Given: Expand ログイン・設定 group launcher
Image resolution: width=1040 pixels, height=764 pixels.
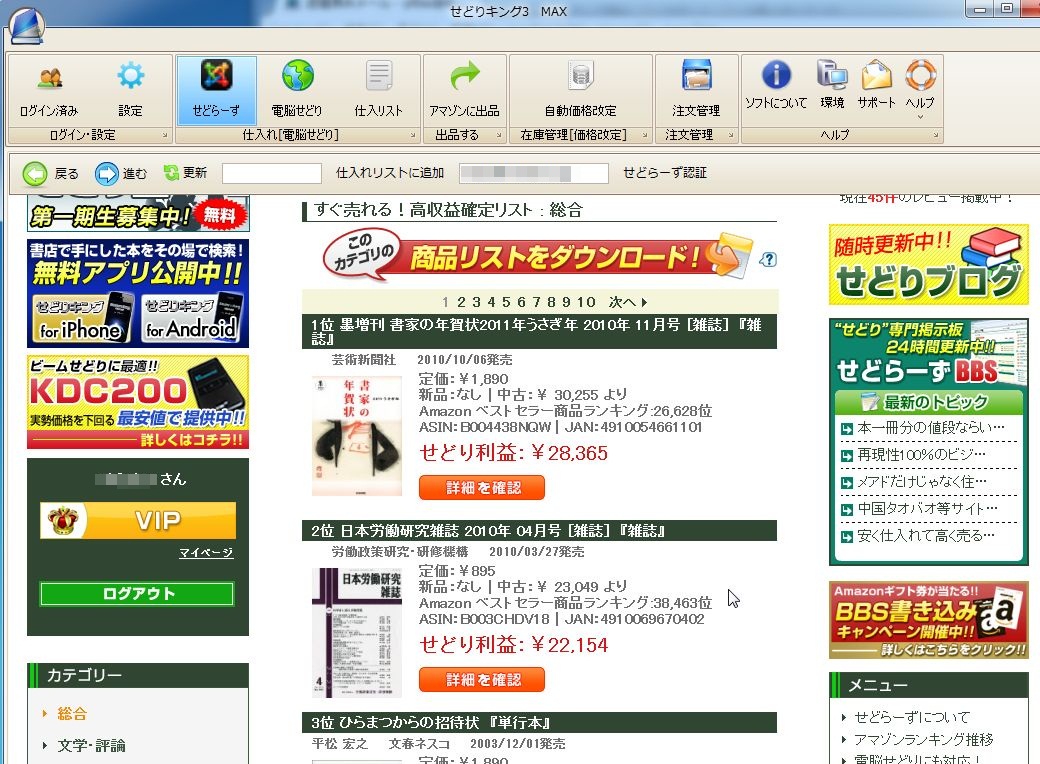Looking at the screenshot, I should coord(164,135).
